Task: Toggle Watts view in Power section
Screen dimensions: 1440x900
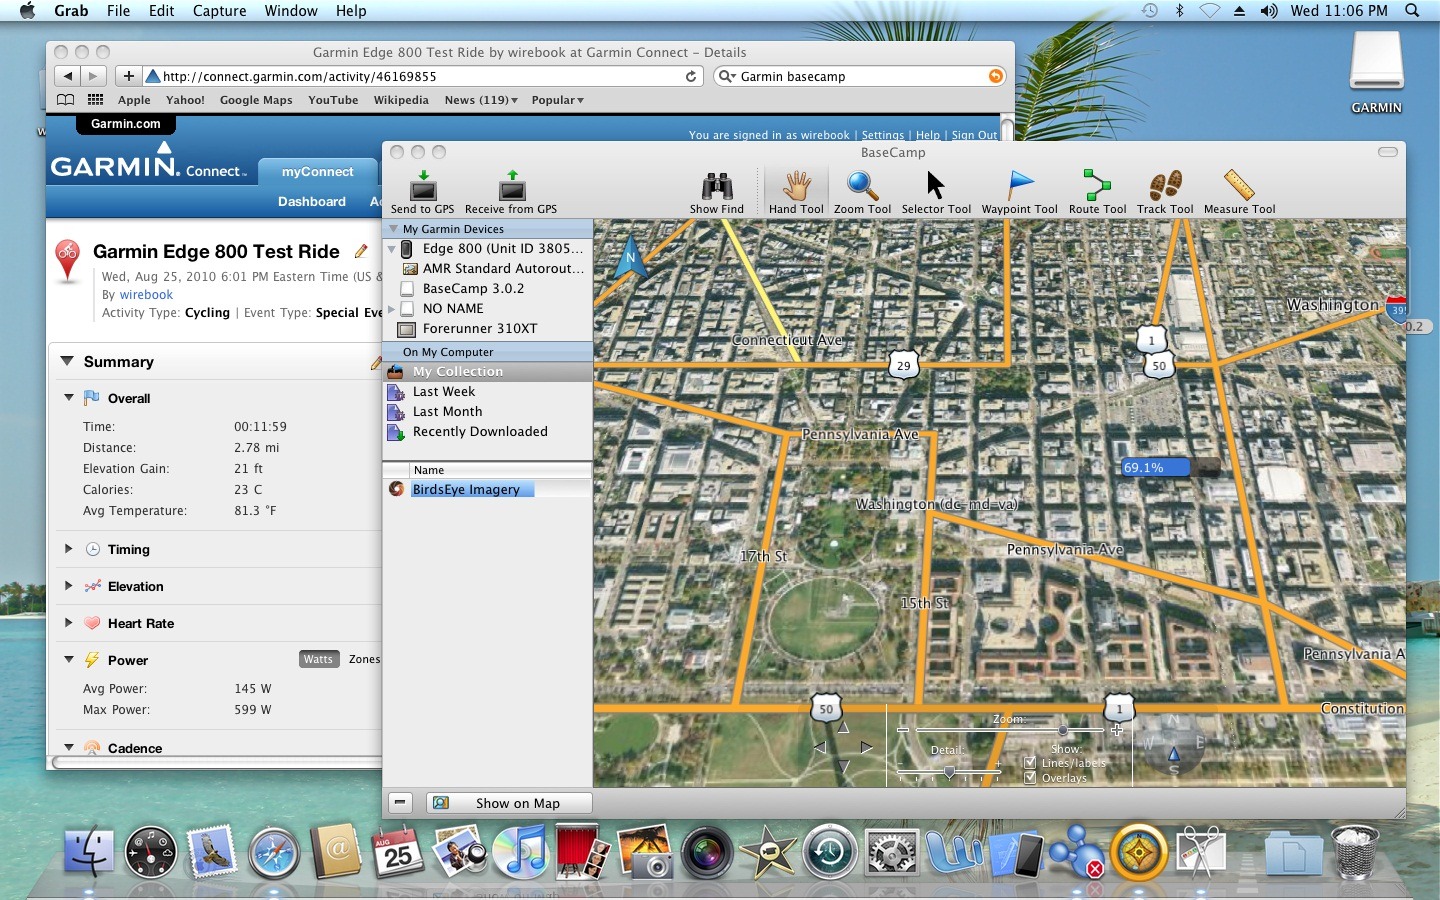Action: (x=318, y=659)
